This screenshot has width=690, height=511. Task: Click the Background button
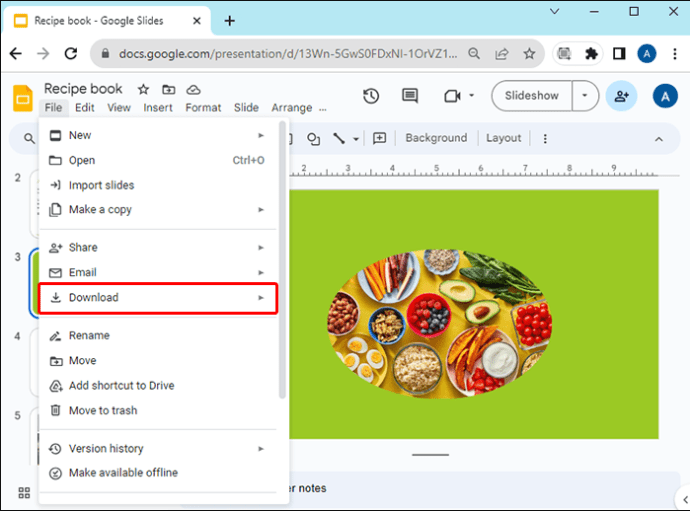pos(436,138)
